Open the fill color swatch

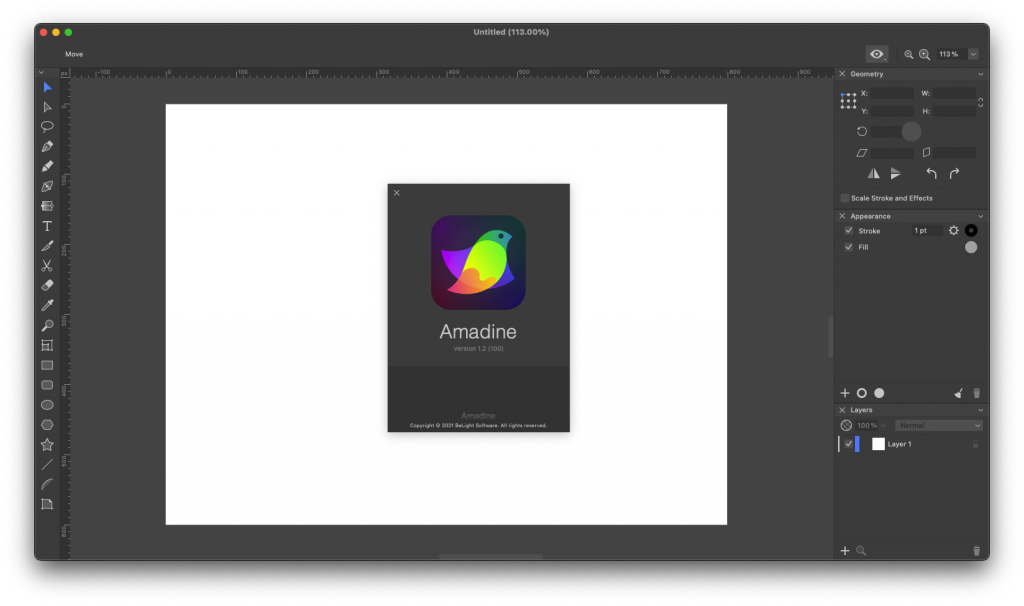(971, 247)
